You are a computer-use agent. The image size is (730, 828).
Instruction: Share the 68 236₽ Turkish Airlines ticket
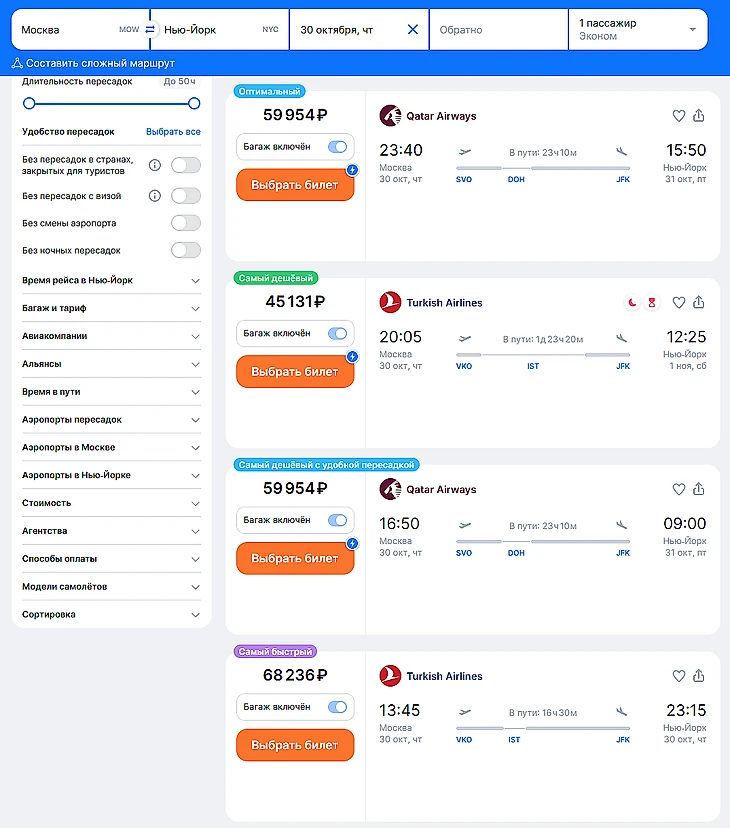pyautogui.click(x=699, y=676)
